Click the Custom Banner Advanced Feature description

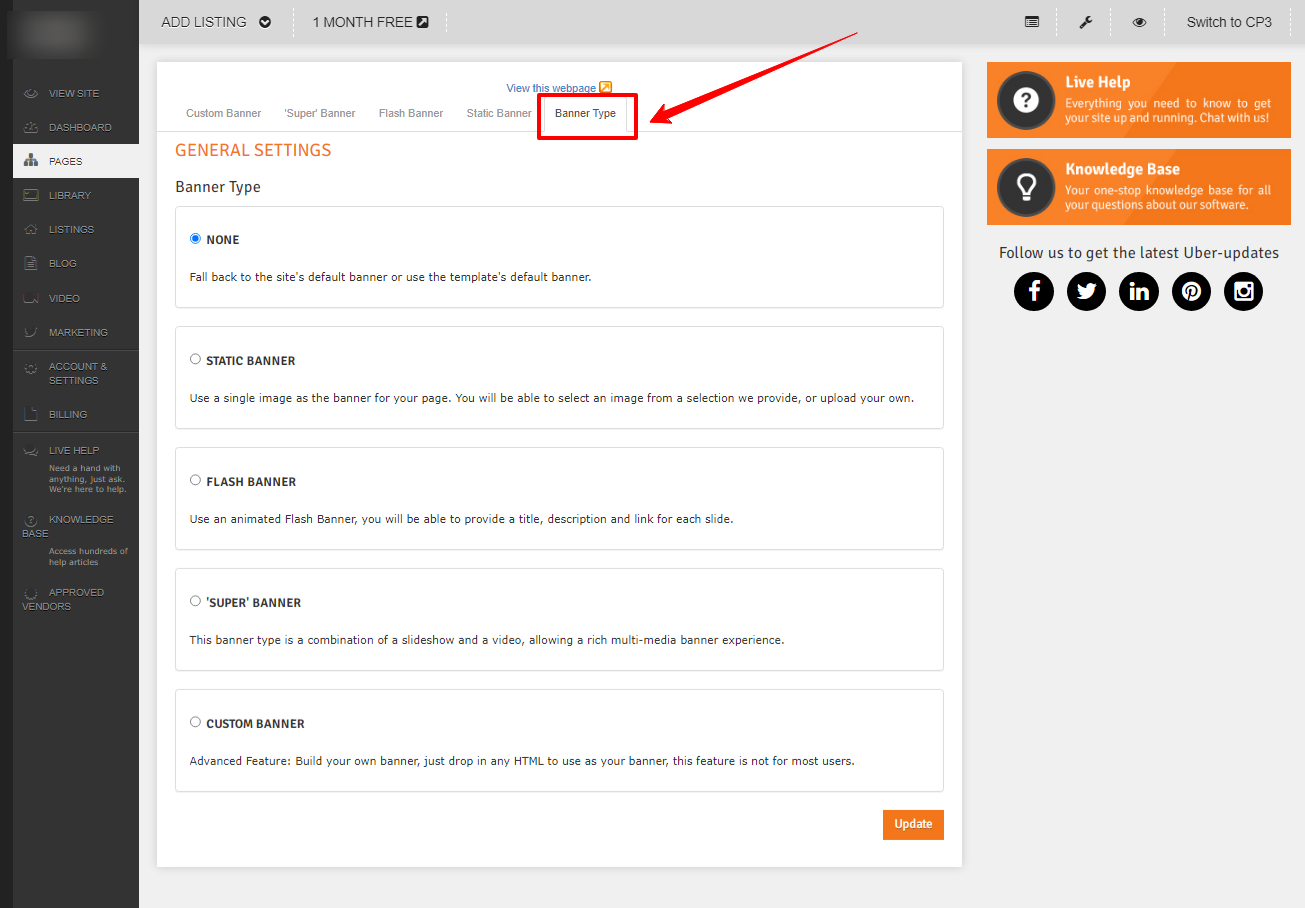pos(522,761)
